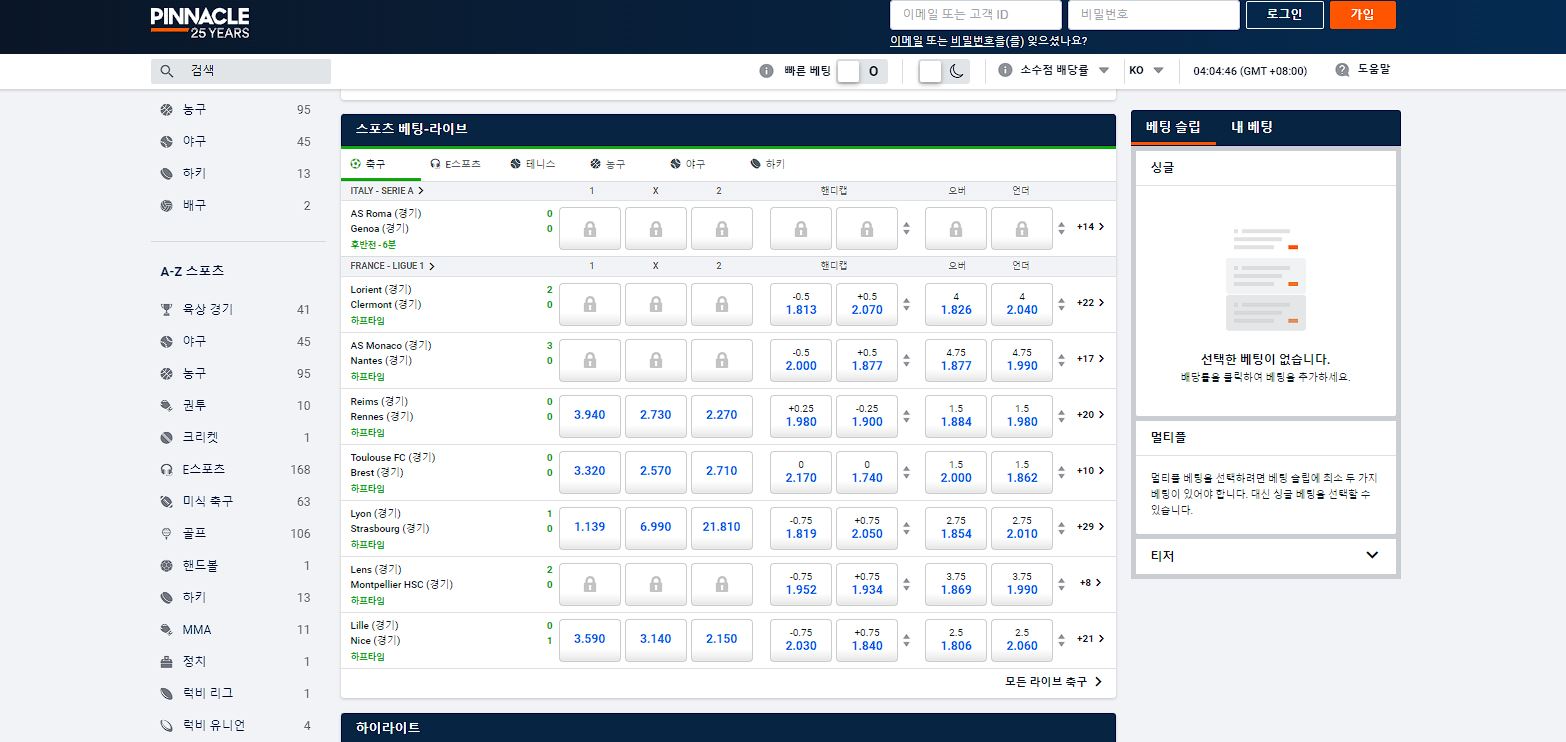
Task: Click the Pinnacle 25 Years logo
Action: point(200,23)
